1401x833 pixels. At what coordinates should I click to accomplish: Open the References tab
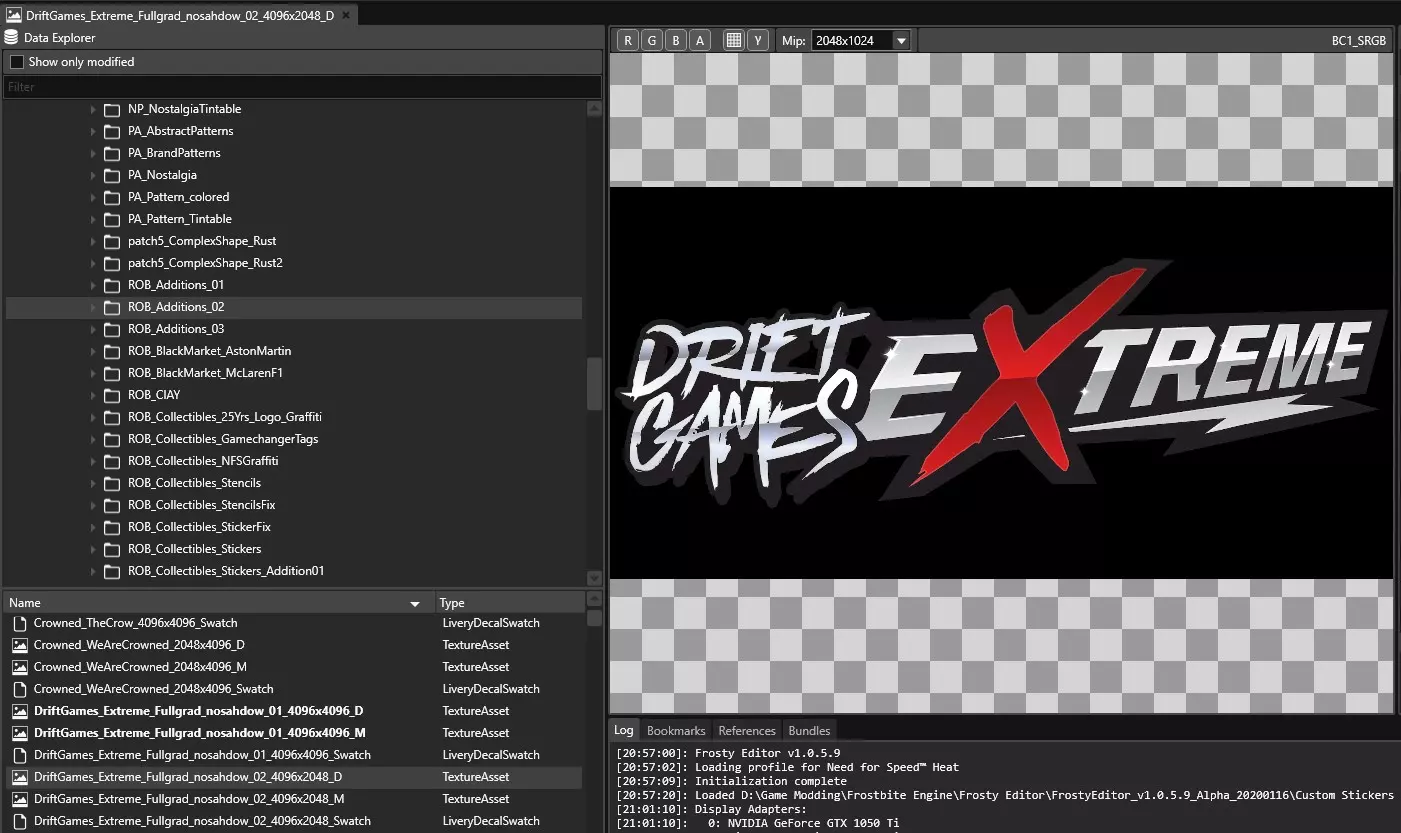pyautogui.click(x=747, y=730)
